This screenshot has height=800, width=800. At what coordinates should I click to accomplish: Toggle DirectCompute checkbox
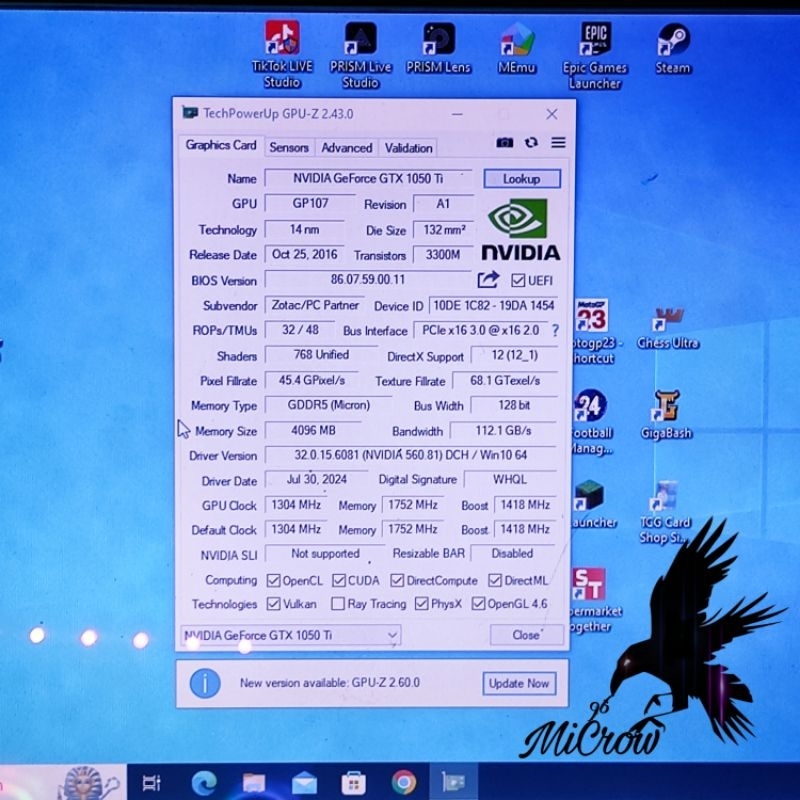(x=397, y=581)
